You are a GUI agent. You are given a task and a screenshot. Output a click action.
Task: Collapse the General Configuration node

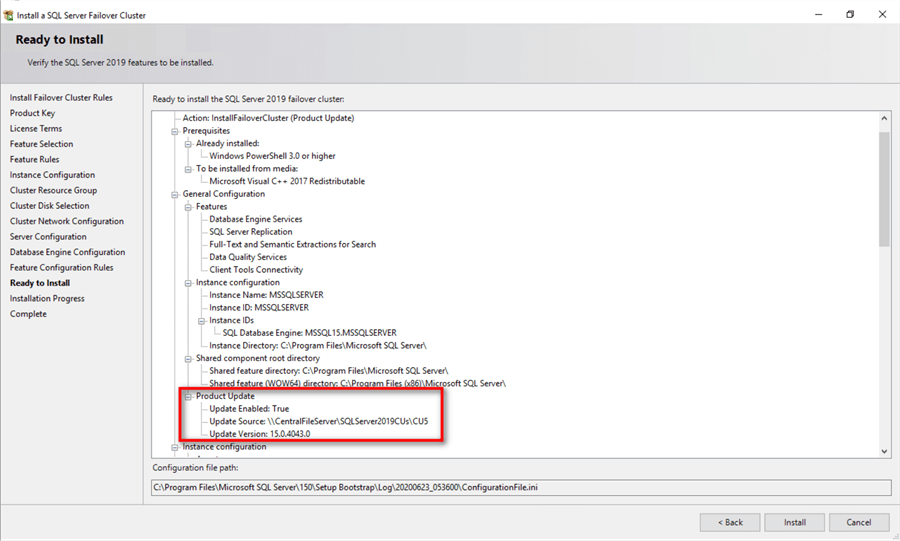pyautogui.click(x=174, y=194)
